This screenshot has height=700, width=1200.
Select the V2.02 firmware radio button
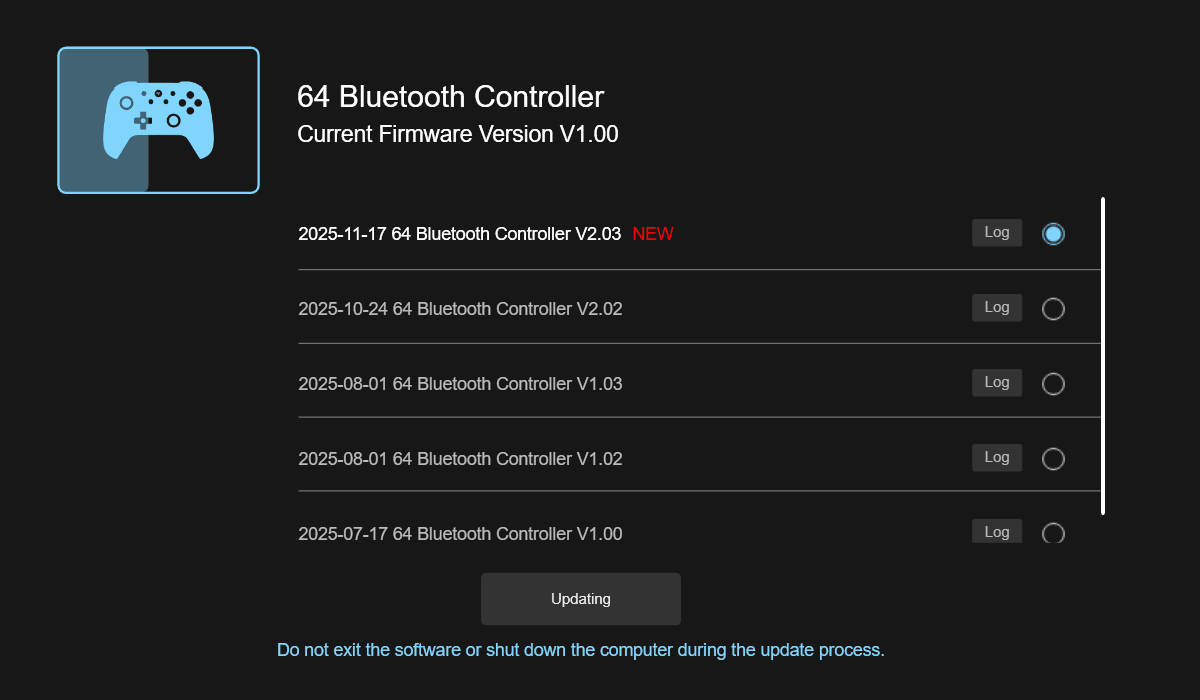tap(1053, 309)
